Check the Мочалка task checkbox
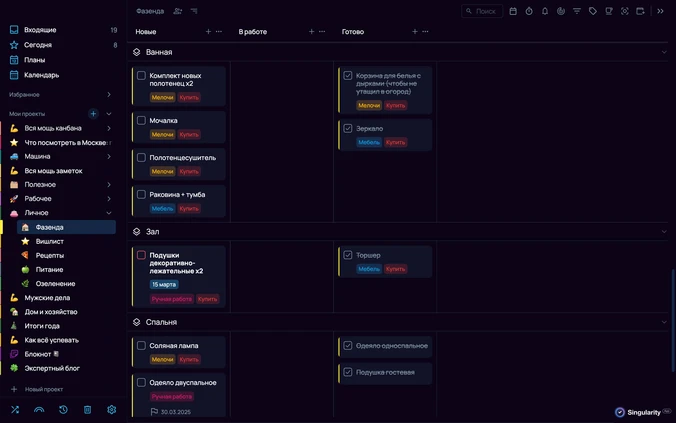 click(x=141, y=120)
